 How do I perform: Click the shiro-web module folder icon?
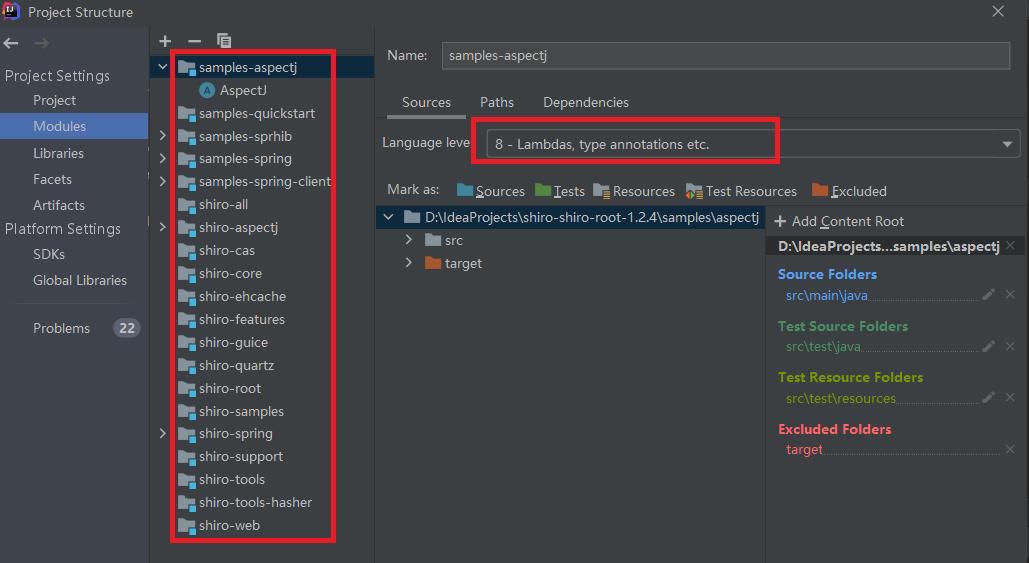click(x=187, y=526)
